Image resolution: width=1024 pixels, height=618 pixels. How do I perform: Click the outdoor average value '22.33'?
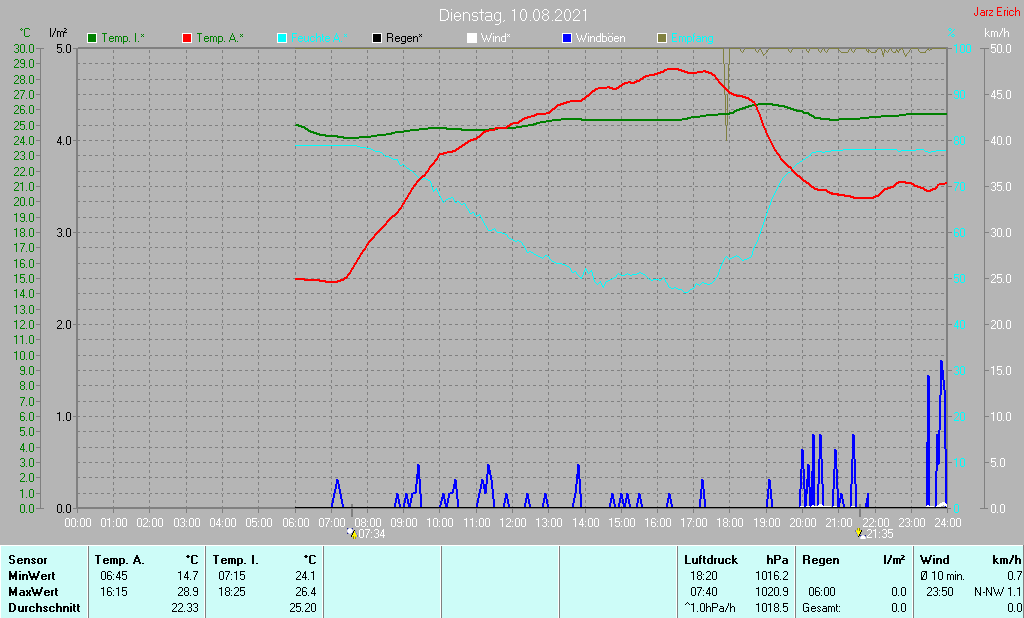185,607
